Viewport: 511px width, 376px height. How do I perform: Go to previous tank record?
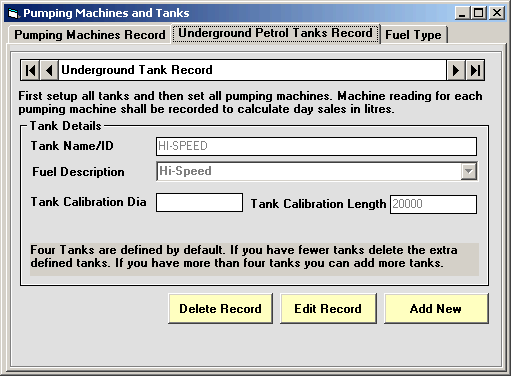pos(49,70)
